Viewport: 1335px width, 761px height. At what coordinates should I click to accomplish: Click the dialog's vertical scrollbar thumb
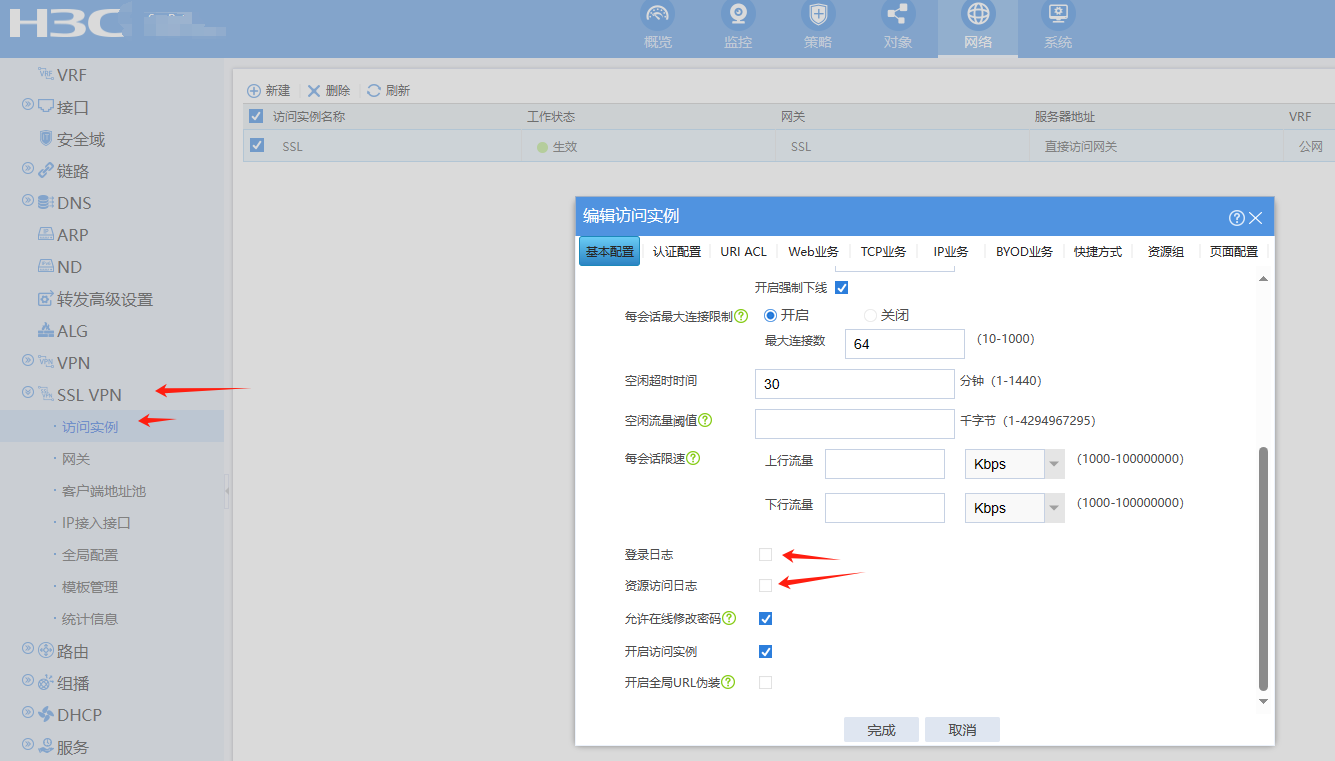click(1263, 568)
